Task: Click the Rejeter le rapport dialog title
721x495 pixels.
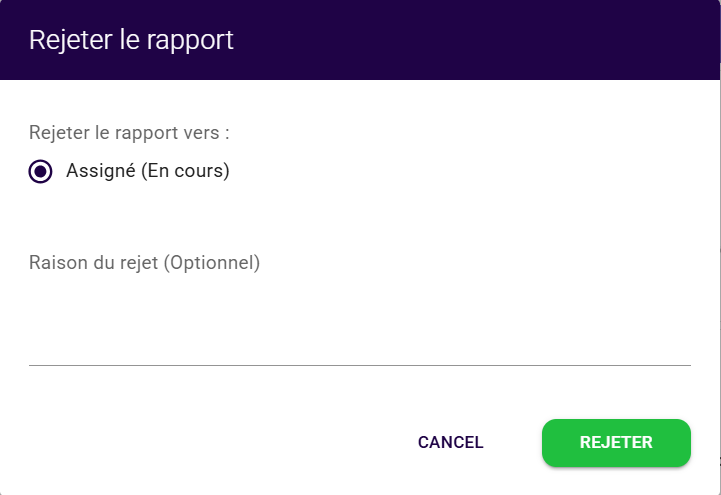Action: tap(131, 40)
